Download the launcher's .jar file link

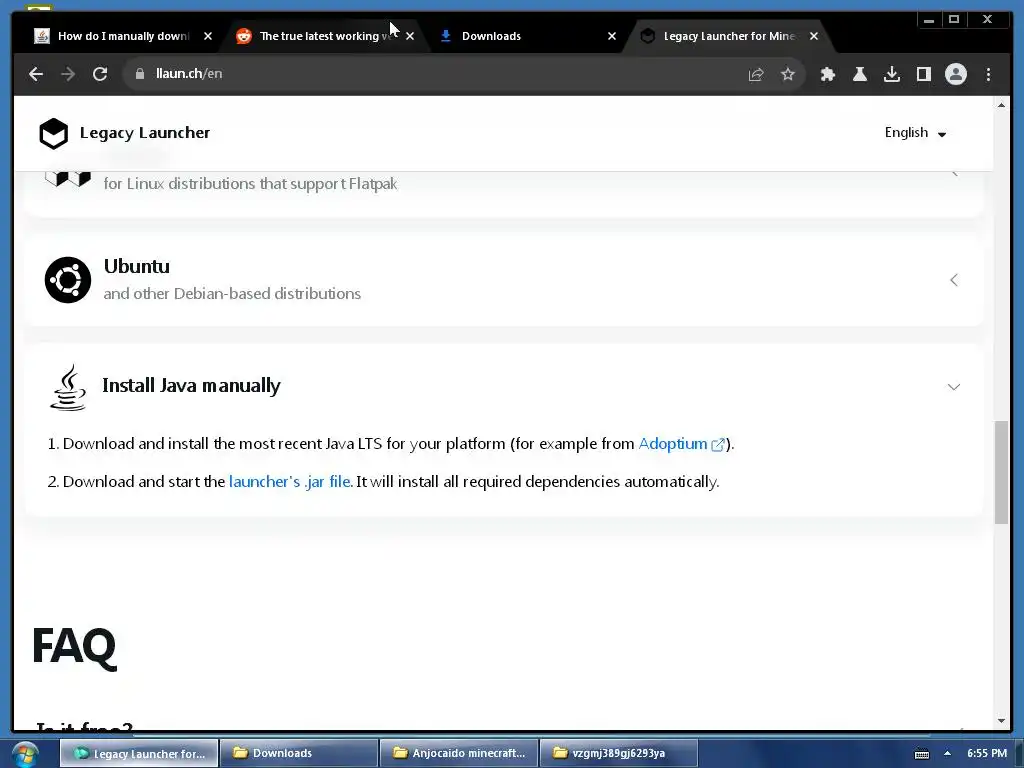[x=291, y=482]
